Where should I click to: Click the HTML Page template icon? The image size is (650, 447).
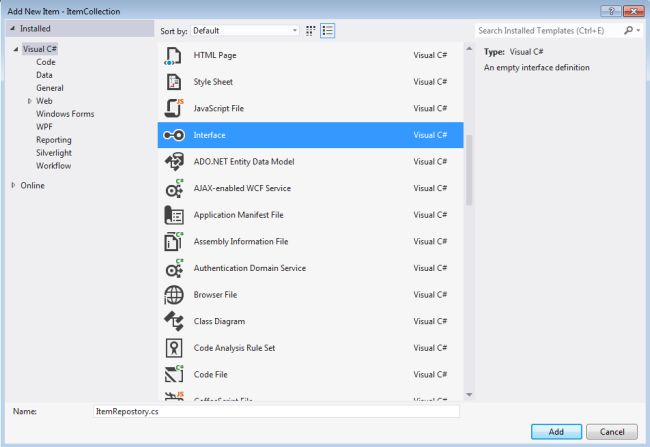point(173,56)
